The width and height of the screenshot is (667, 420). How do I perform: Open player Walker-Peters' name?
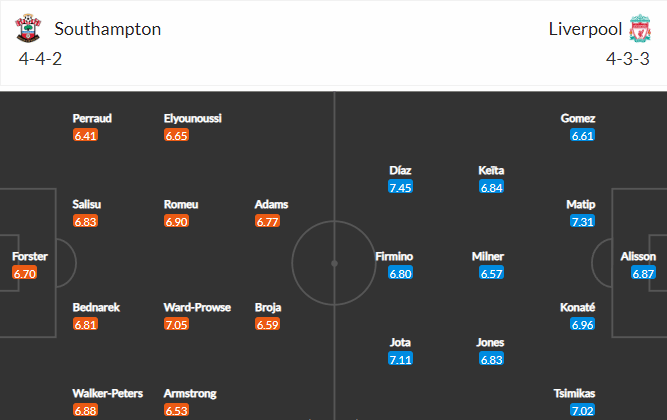click(x=108, y=393)
